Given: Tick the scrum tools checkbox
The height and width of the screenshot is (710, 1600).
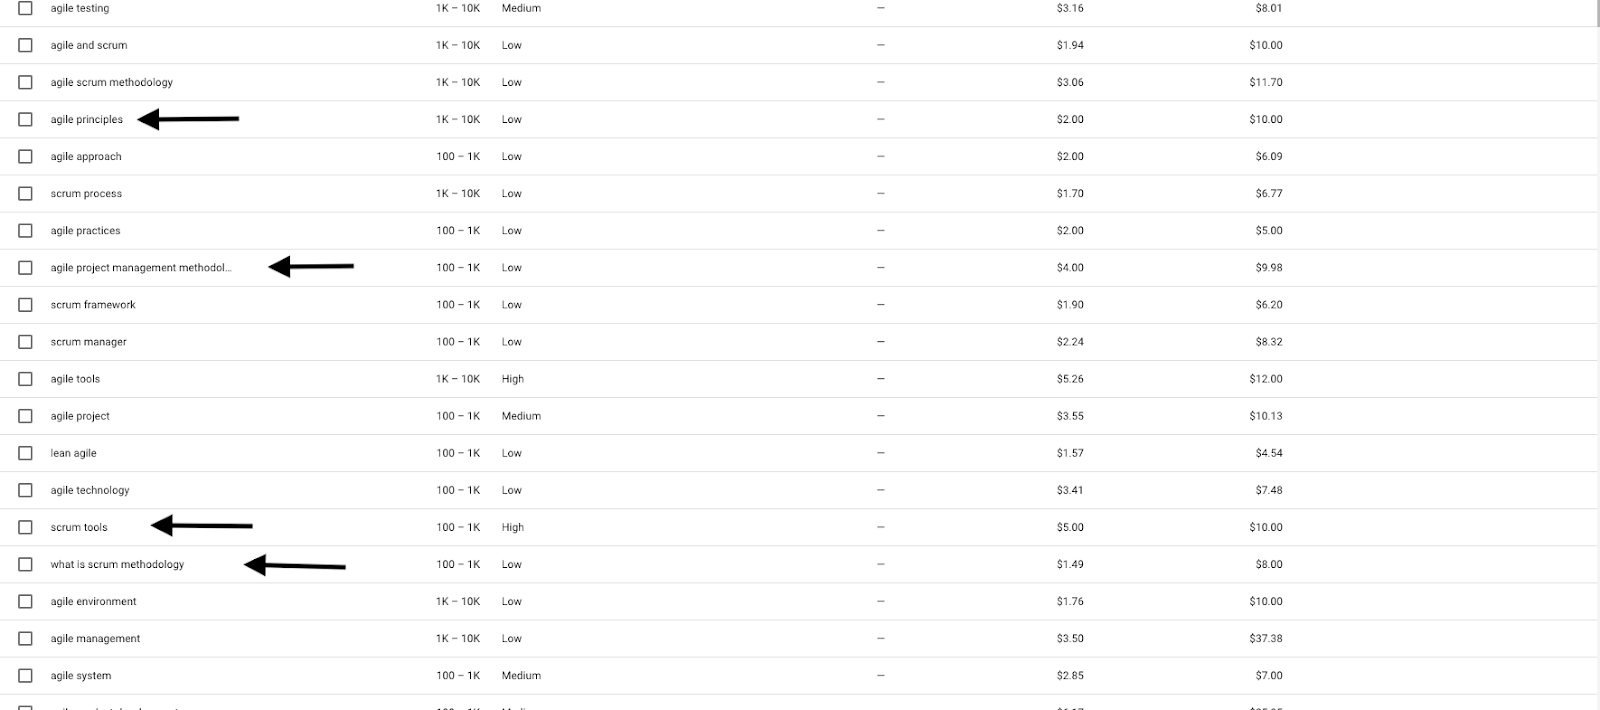Looking at the screenshot, I should [25, 527].
